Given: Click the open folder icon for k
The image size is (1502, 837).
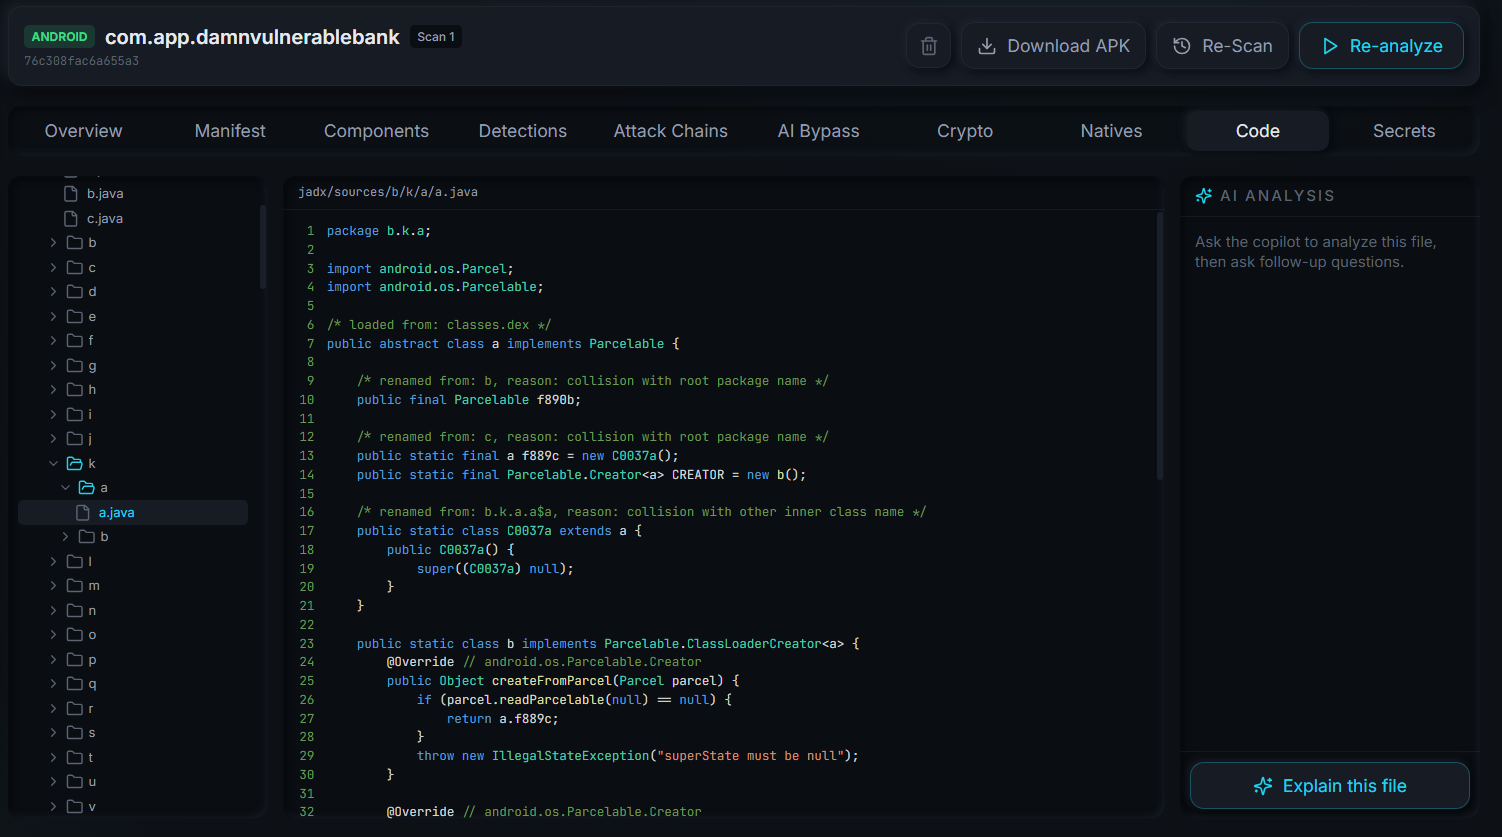Looking at the screenshot, I should tap(74, 463).
